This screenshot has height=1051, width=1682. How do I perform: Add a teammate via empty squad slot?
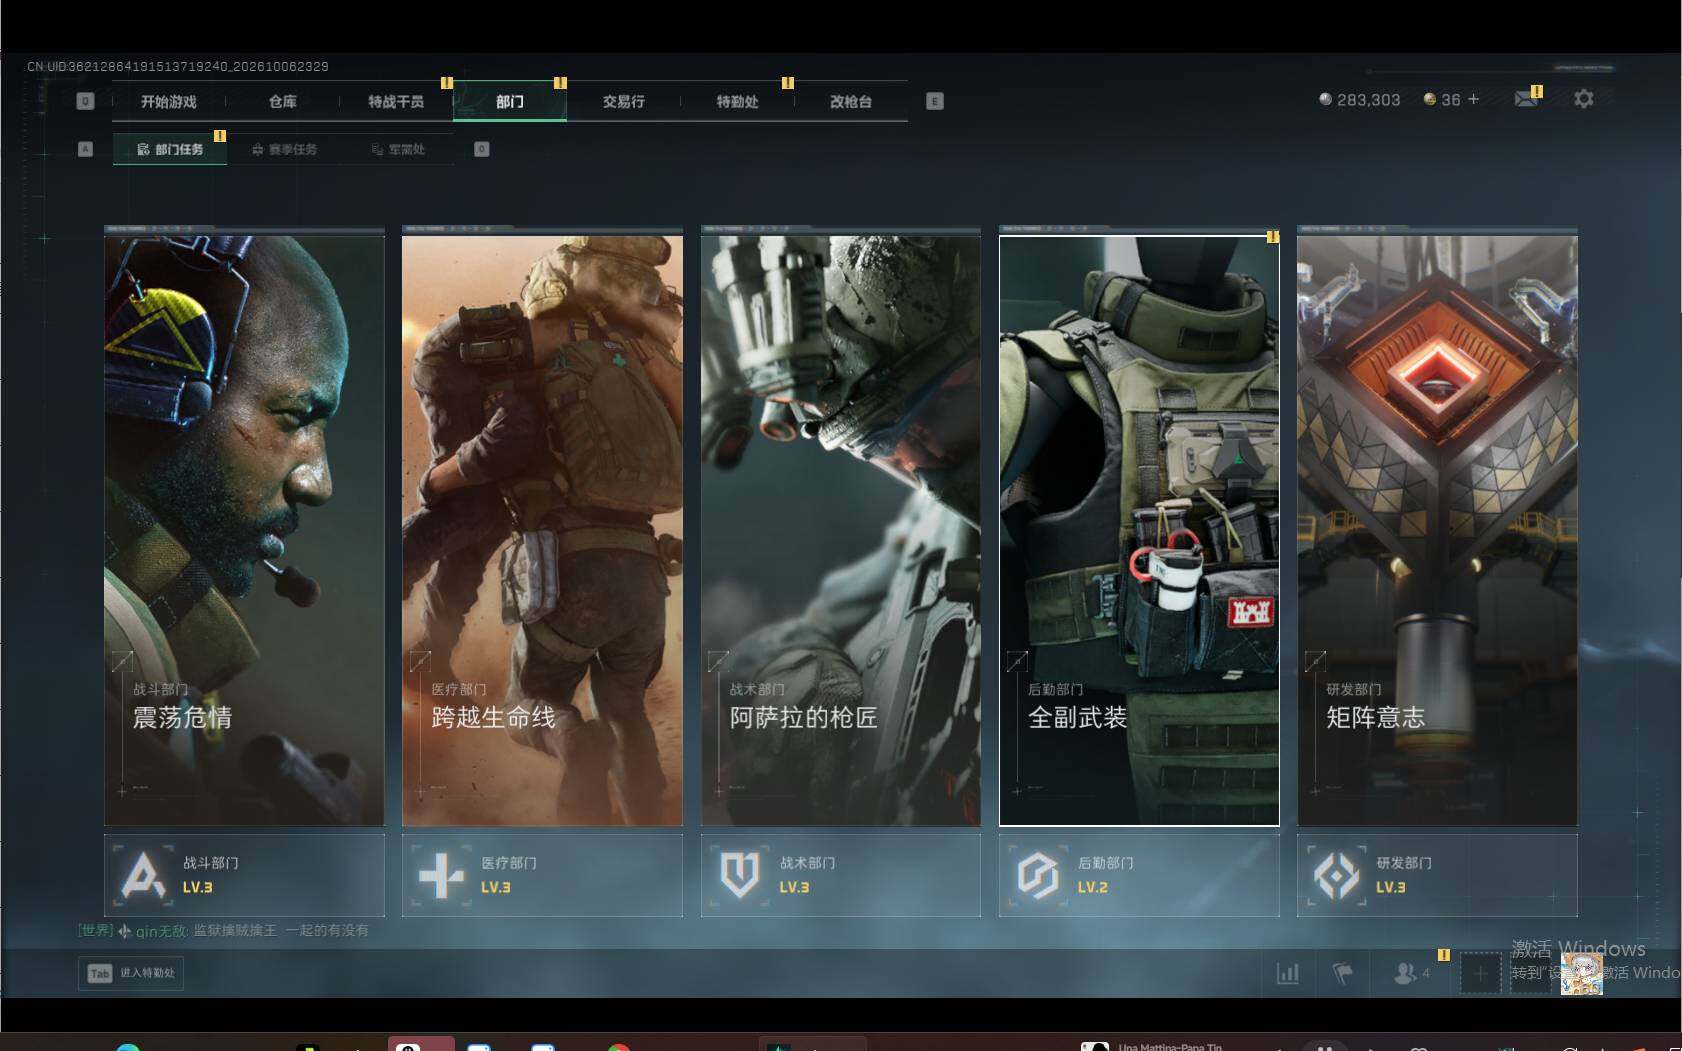pyautogui.click(x=1480, y=973)
